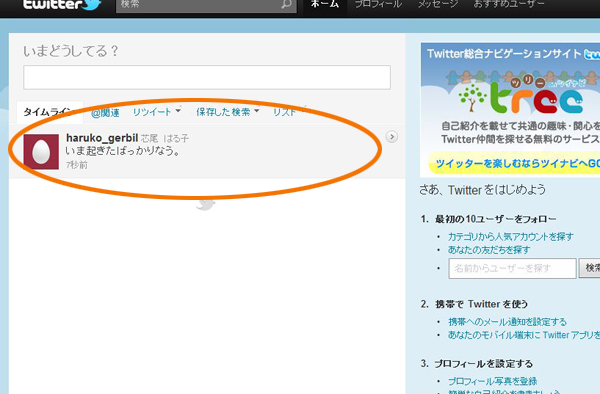Click 携帯で Twitter を使う heading

click(x=481, y=304)
